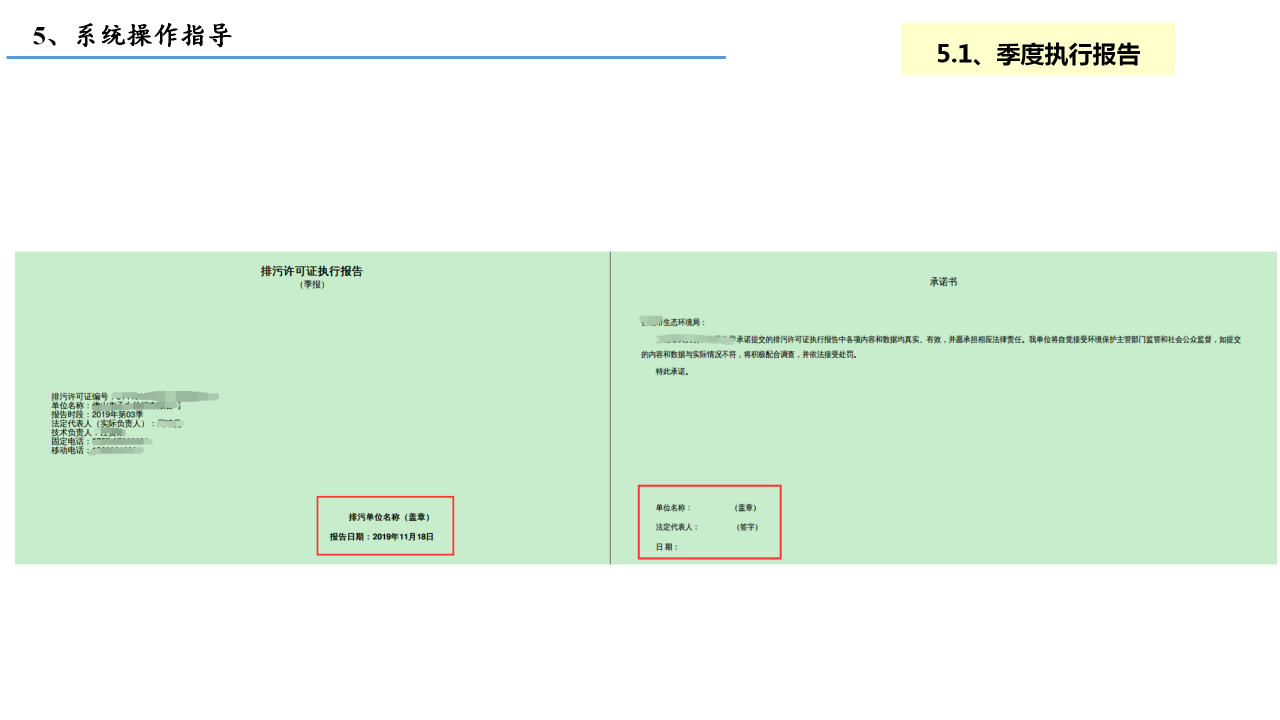Click '排污单位名称(盖章)' in the red box

pyautogui.click(x=388, y=517)
